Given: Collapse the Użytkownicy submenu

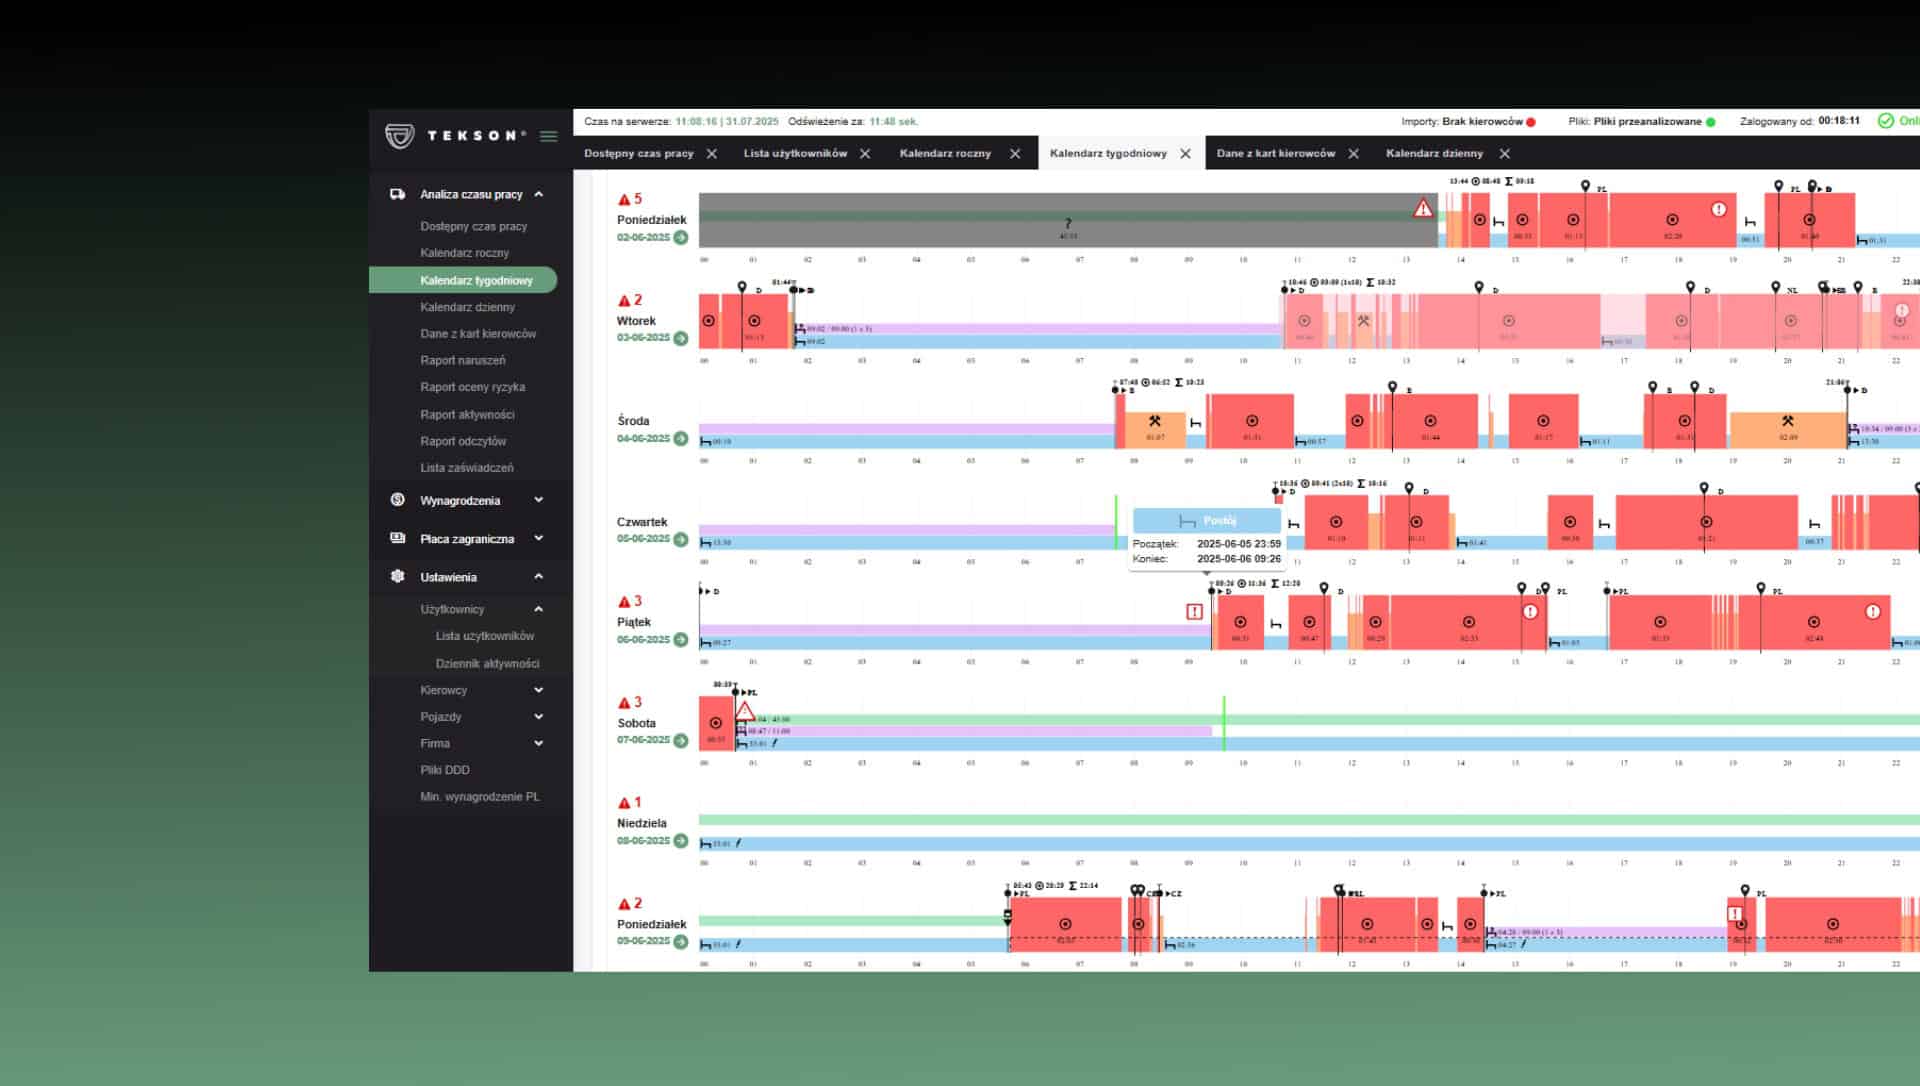Looking at the screenshot, I should [x=538, y=609].
